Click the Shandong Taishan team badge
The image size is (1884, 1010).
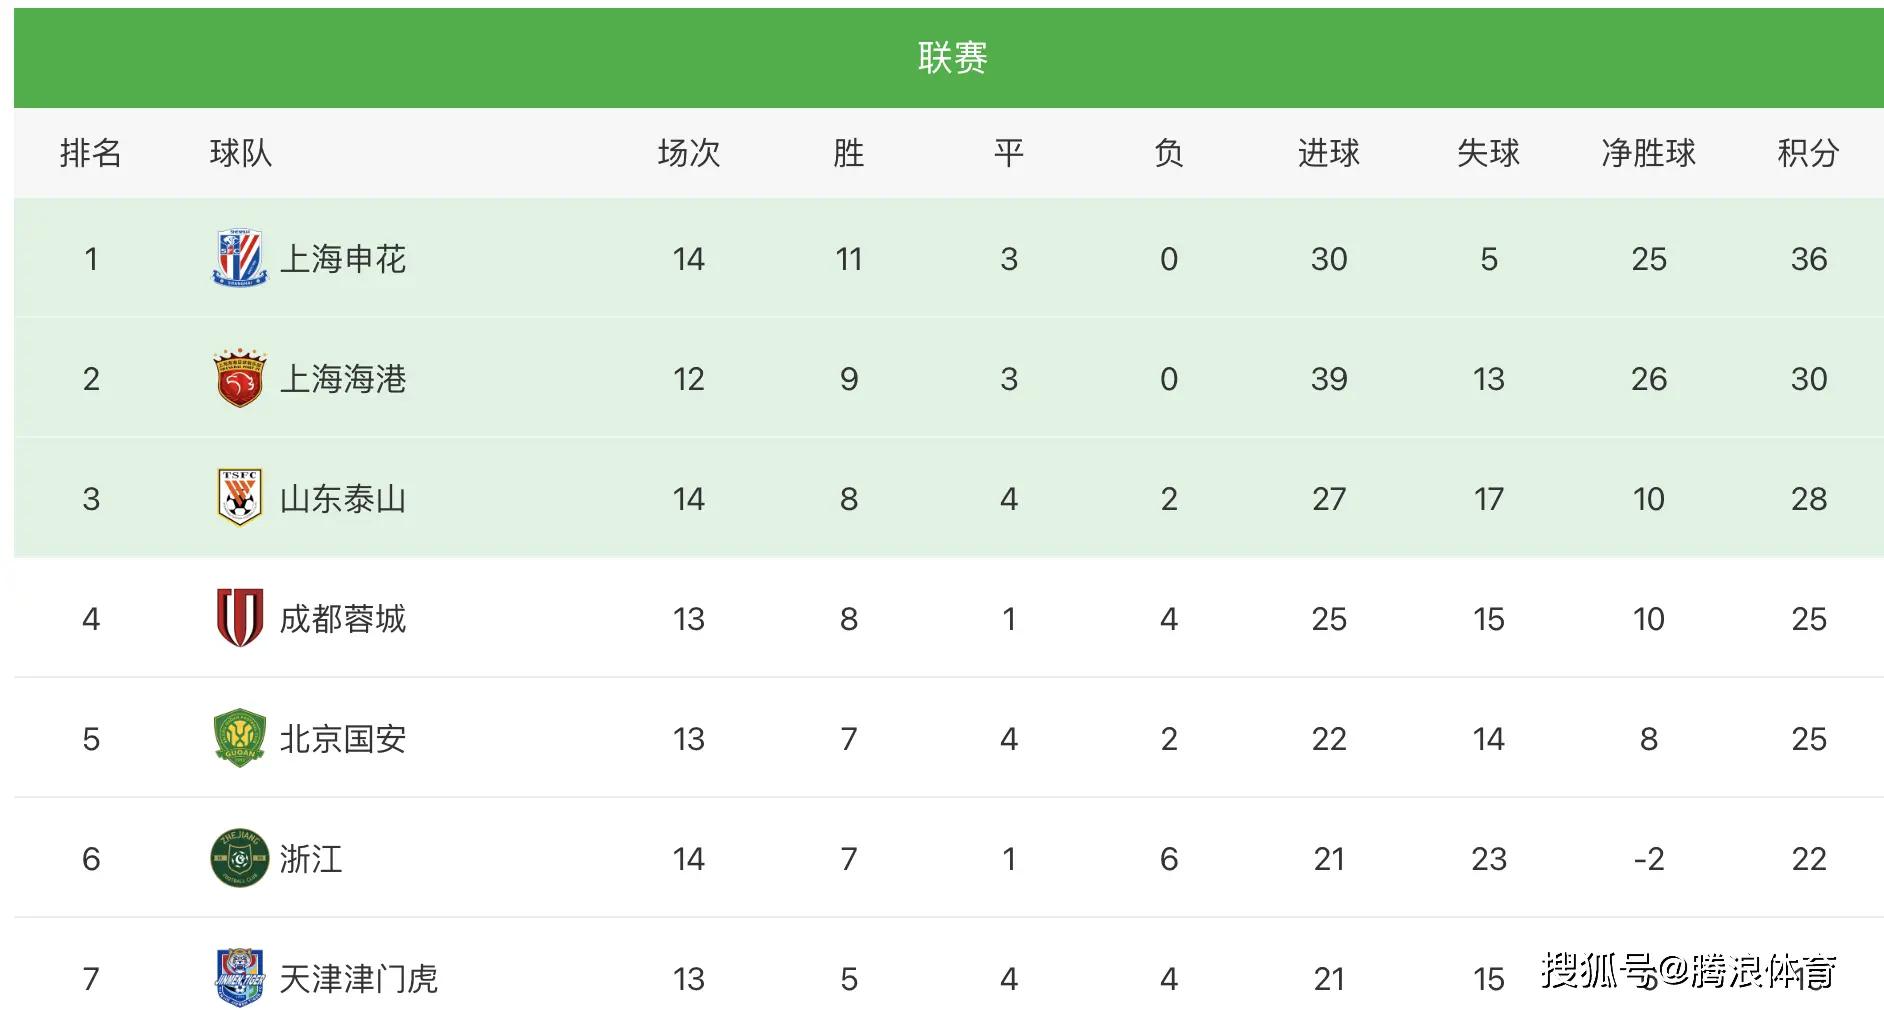pyautogui.click(x=240, y=498)
